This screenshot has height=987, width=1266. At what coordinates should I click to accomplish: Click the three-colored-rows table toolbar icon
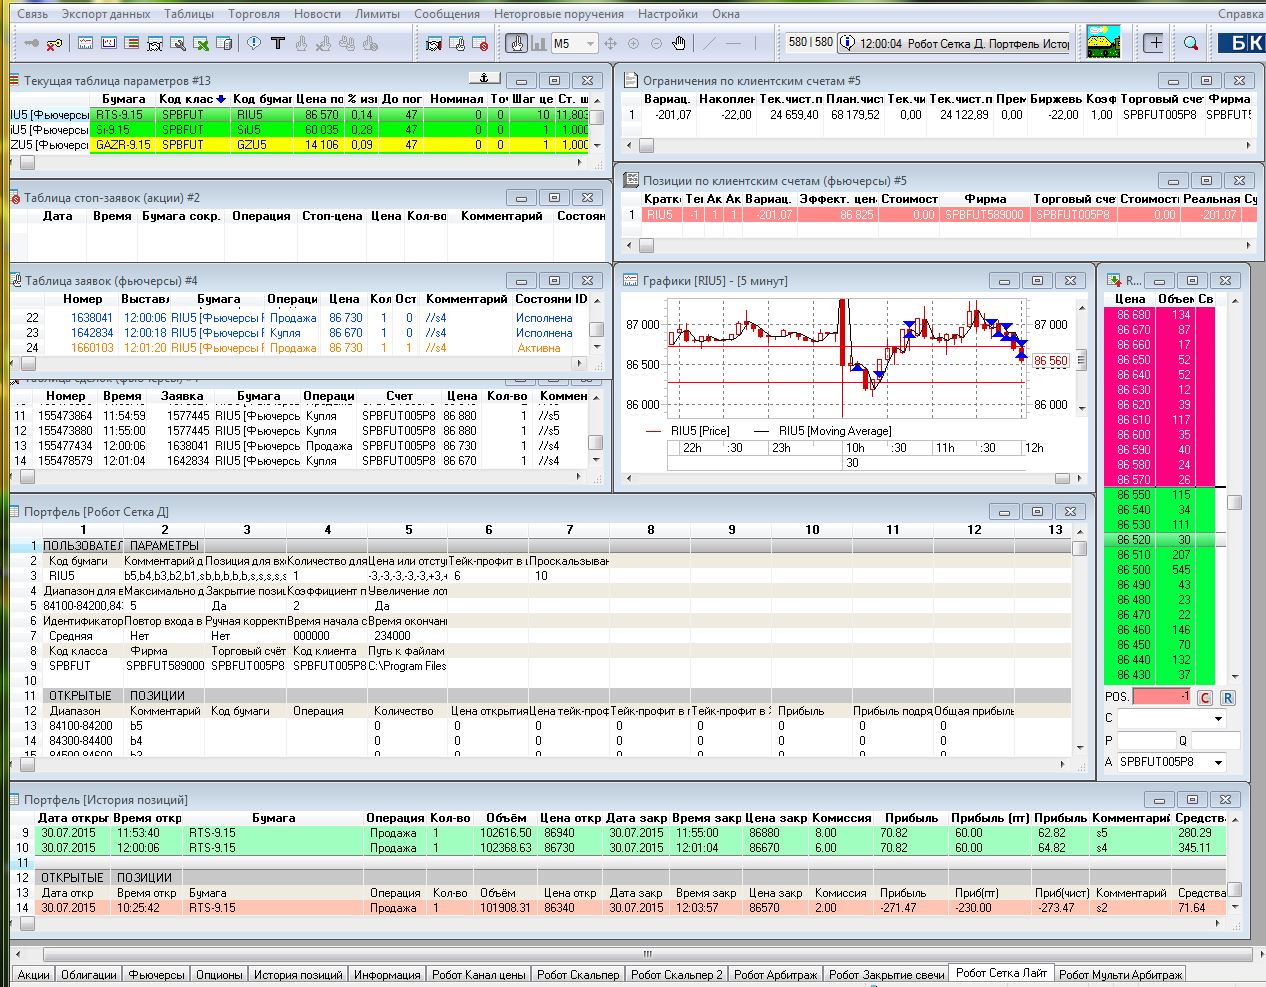pos(132,43)
